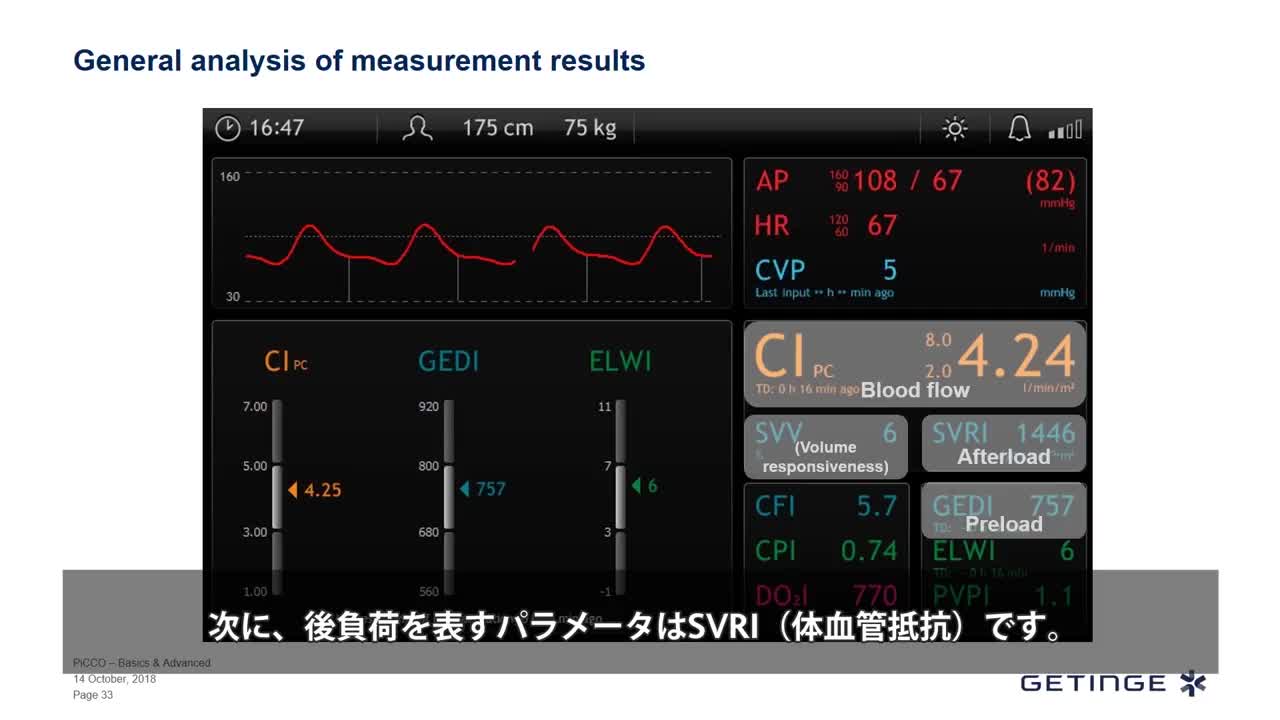Click the CI PC gauge marker 4.25
1280x720 pixels.
tap(314, 490)
